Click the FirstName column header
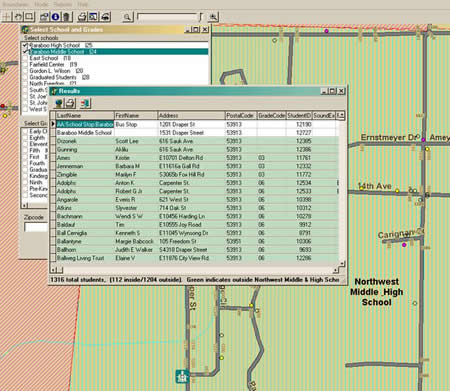Screen dimensions: 450x391 [136, 115]
